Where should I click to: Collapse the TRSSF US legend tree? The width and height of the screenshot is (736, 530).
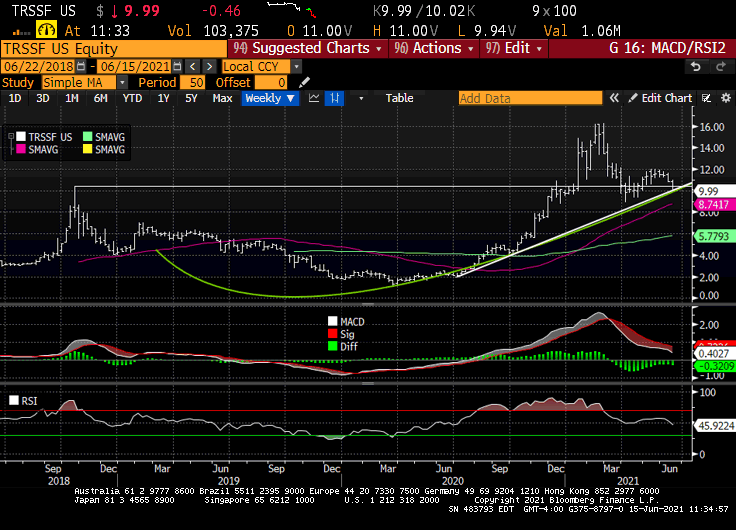click(x=11, y=136)
